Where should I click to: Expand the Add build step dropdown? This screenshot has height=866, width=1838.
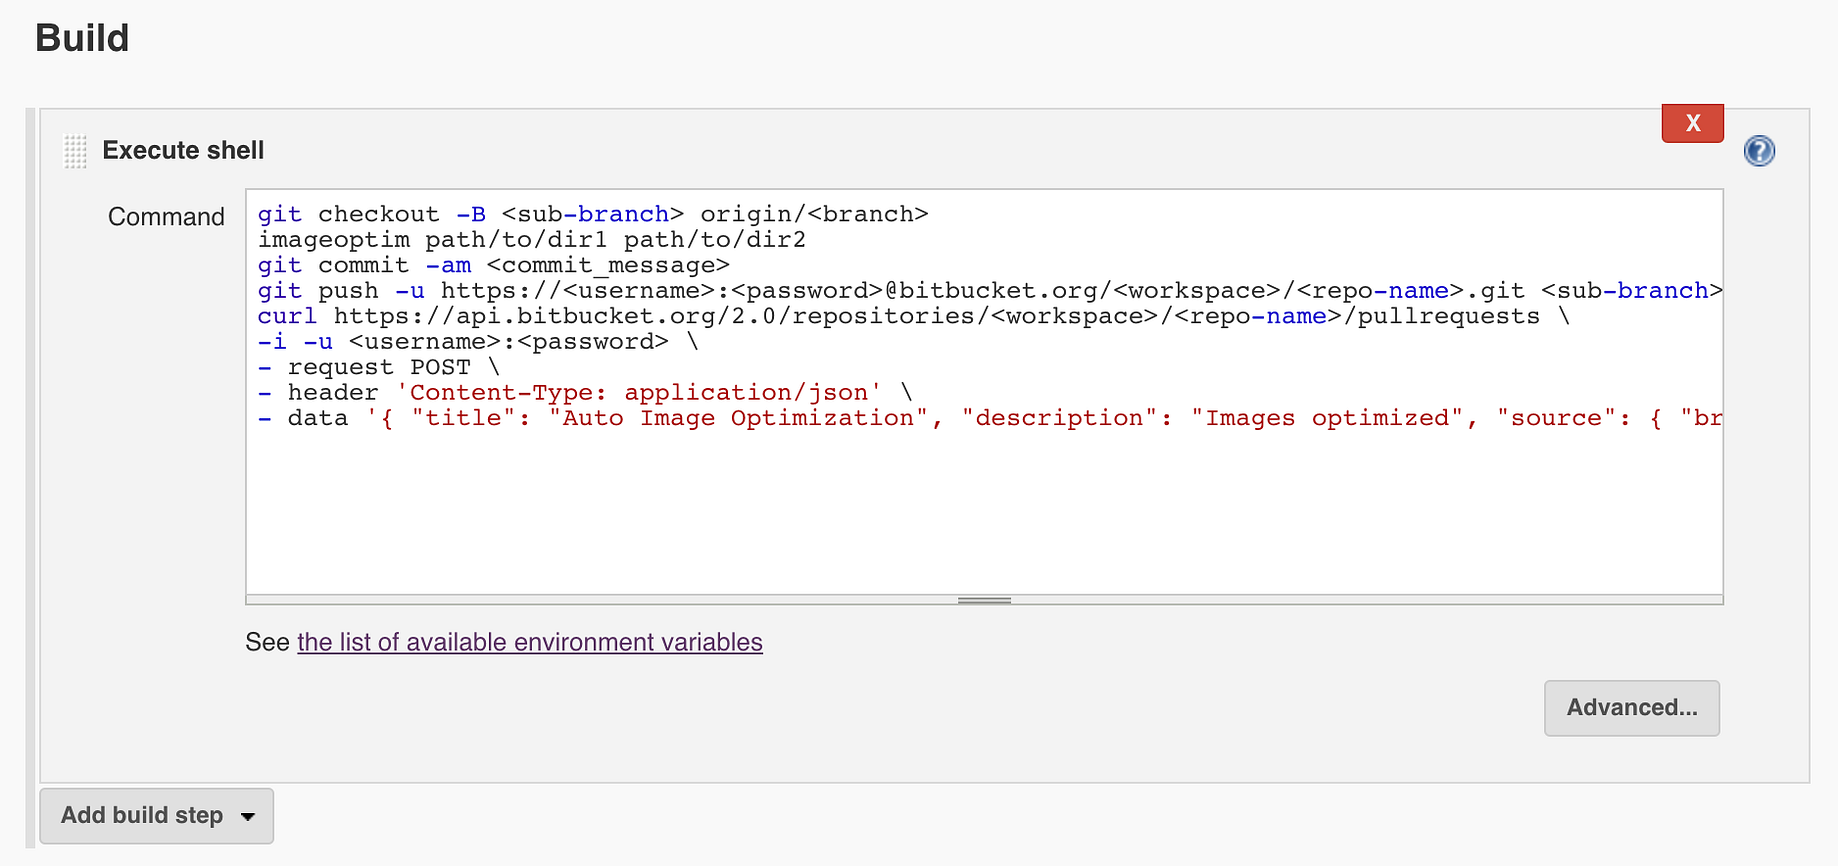[157, 816]
